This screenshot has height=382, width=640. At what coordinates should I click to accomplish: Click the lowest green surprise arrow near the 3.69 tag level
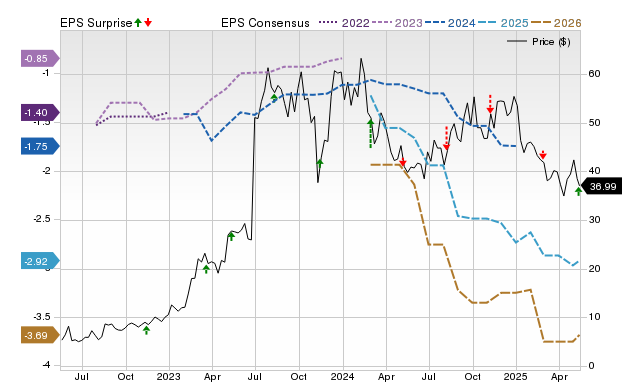(x=147, y=330)
